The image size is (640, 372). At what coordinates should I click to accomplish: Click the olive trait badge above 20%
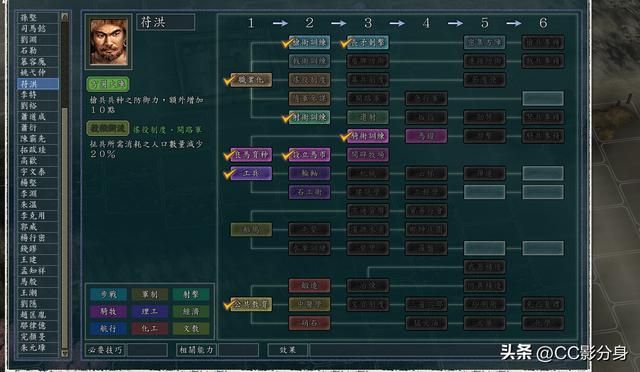[x=108, y=129]
